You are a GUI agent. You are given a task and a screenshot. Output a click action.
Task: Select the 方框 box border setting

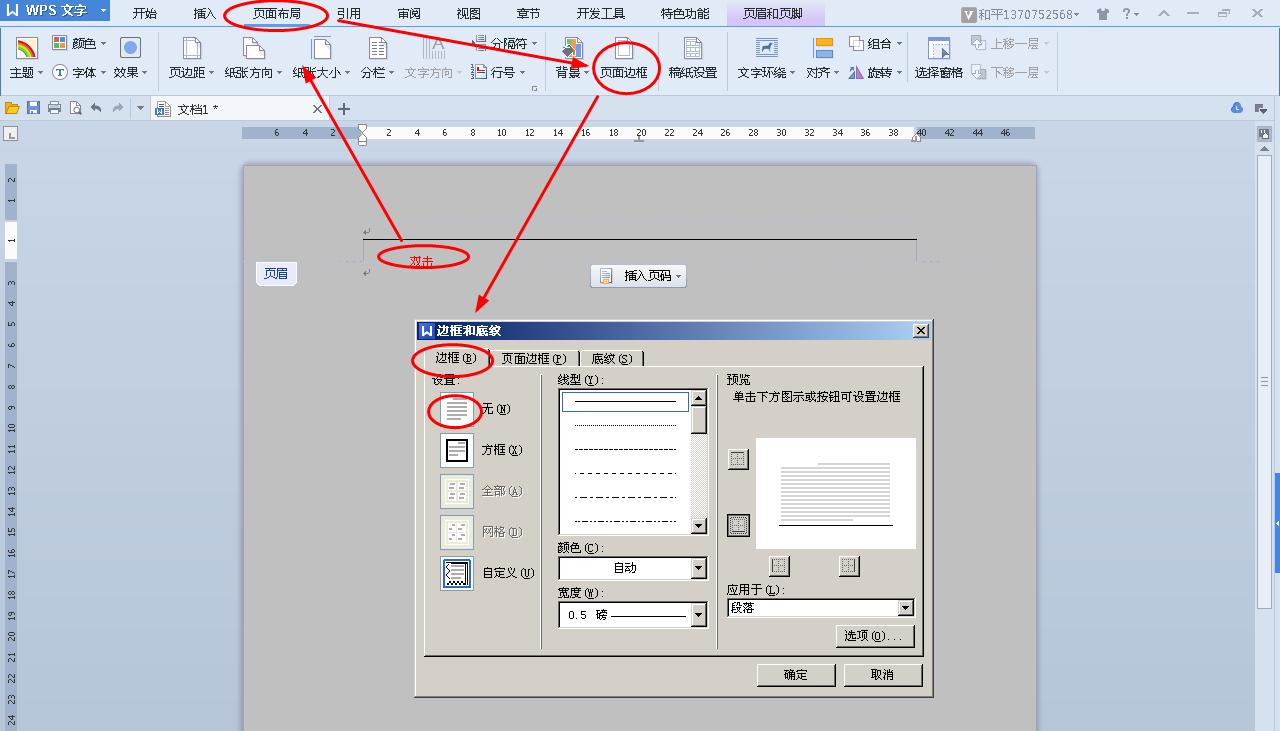tap(457, 450)
